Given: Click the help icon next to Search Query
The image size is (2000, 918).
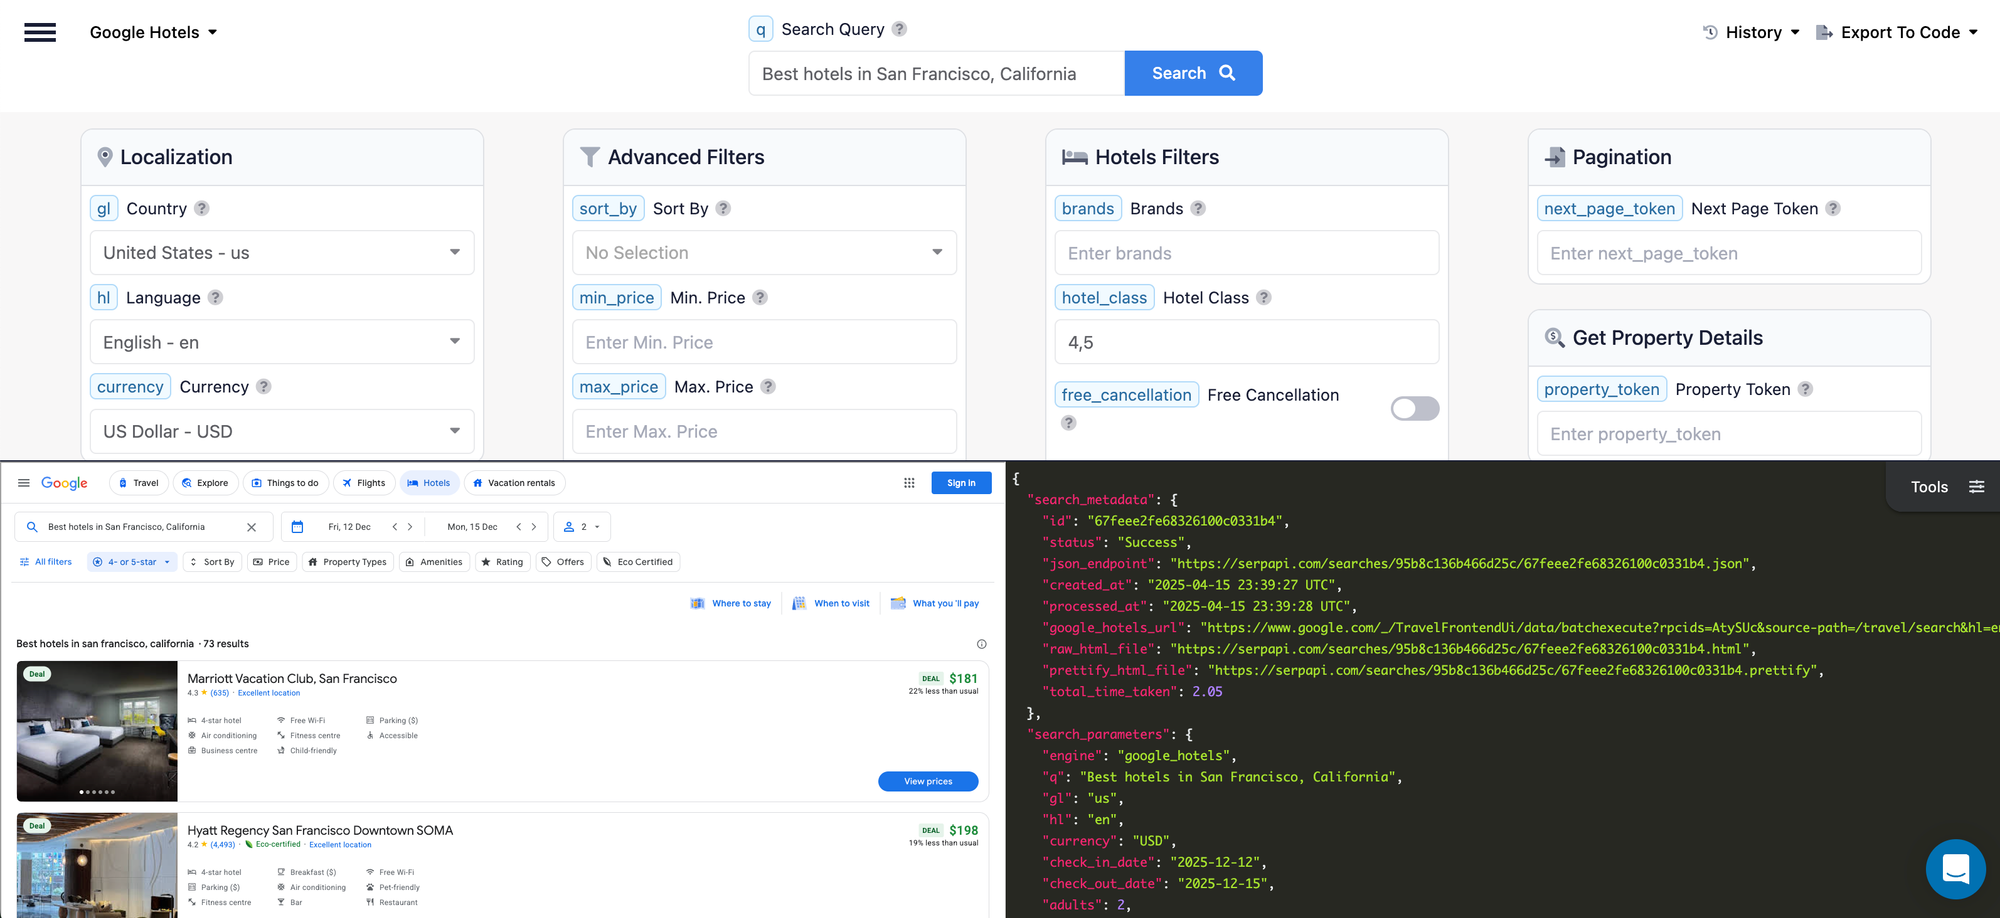Looking at the screenshot, I should pos(899,29).
